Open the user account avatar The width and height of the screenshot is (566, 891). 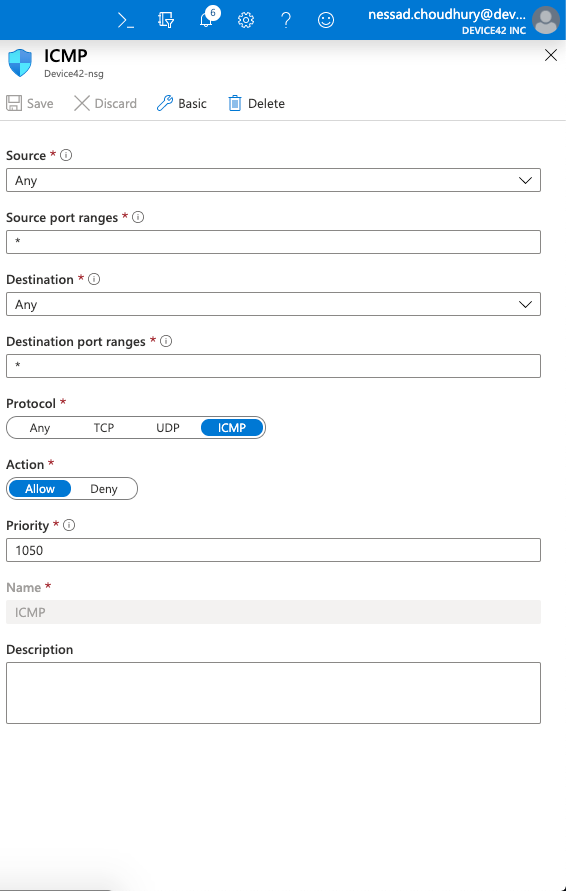coord(546,20)
